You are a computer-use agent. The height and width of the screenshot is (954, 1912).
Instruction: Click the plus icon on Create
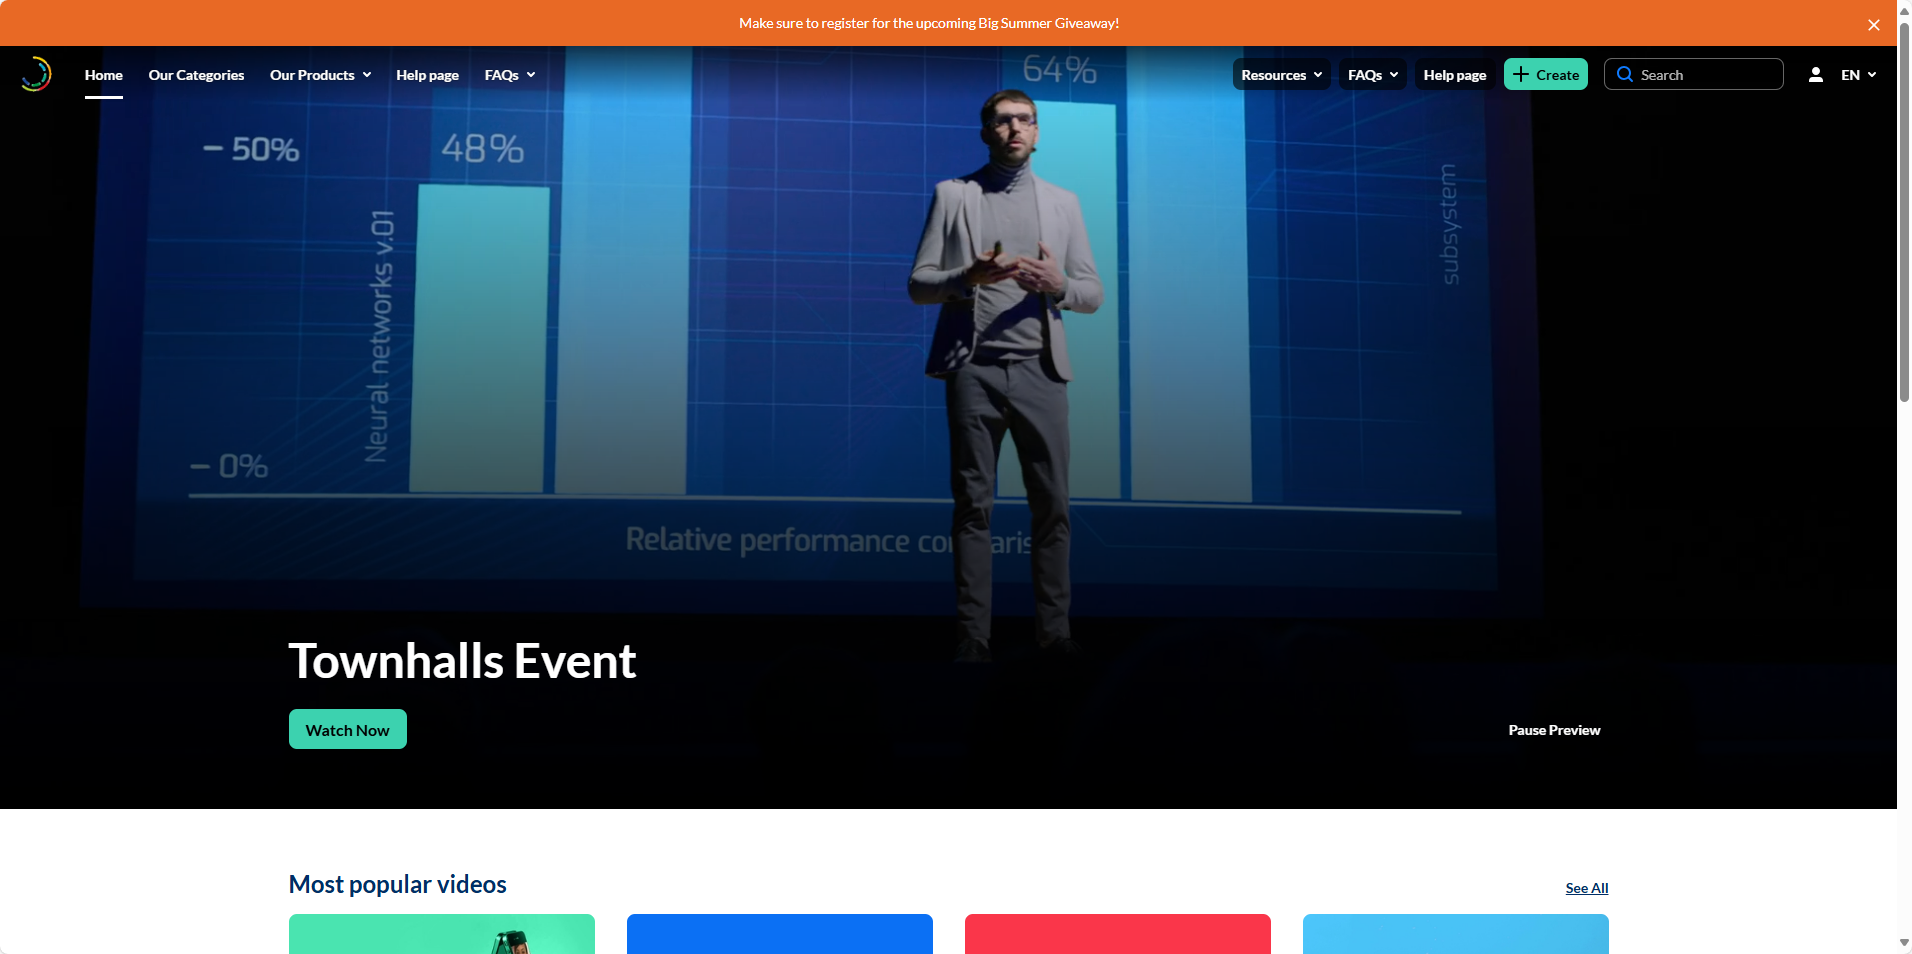[1521, 74]
